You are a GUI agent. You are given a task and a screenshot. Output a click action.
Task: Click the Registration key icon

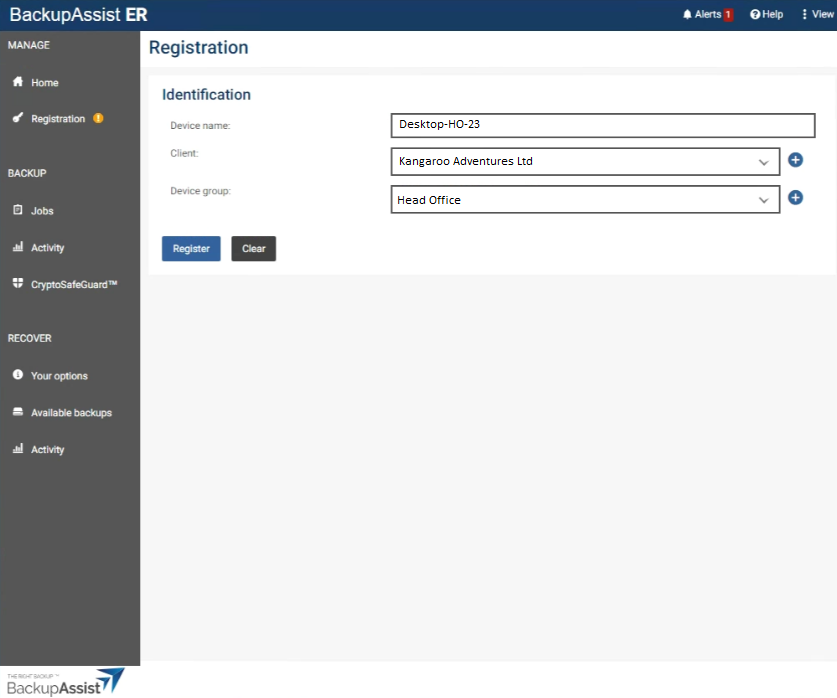click(18, 118)
